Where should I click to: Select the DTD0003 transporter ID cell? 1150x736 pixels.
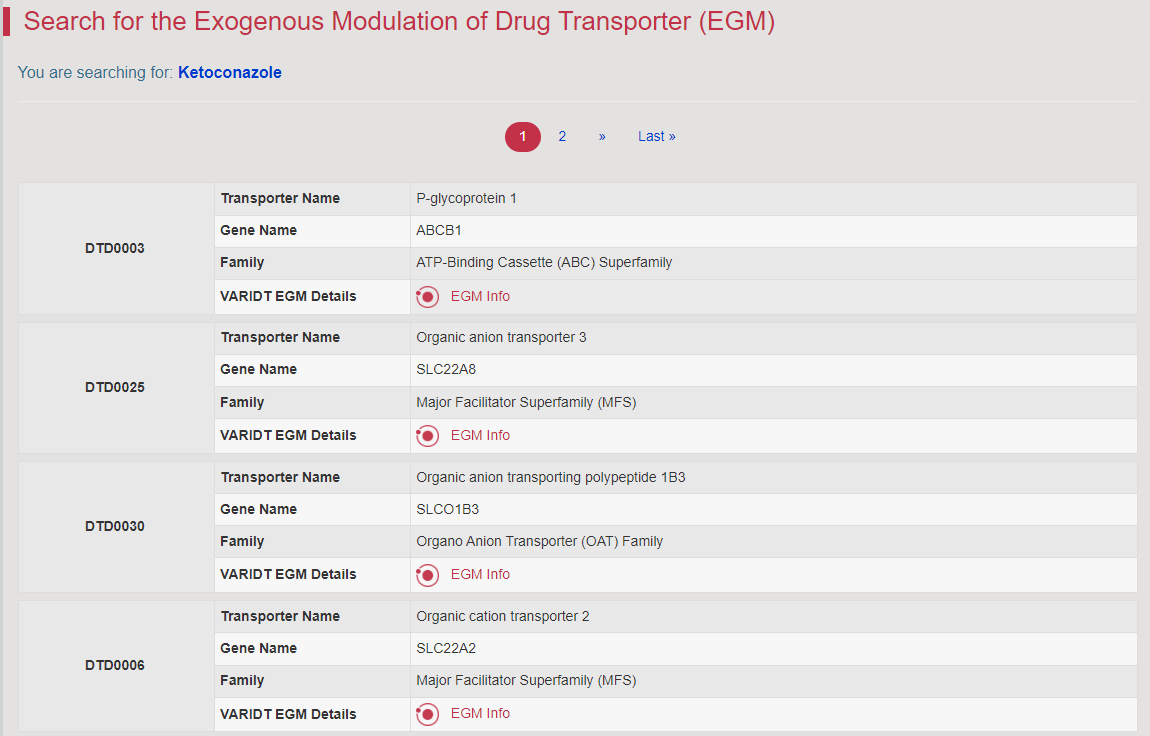coord(115,248)
